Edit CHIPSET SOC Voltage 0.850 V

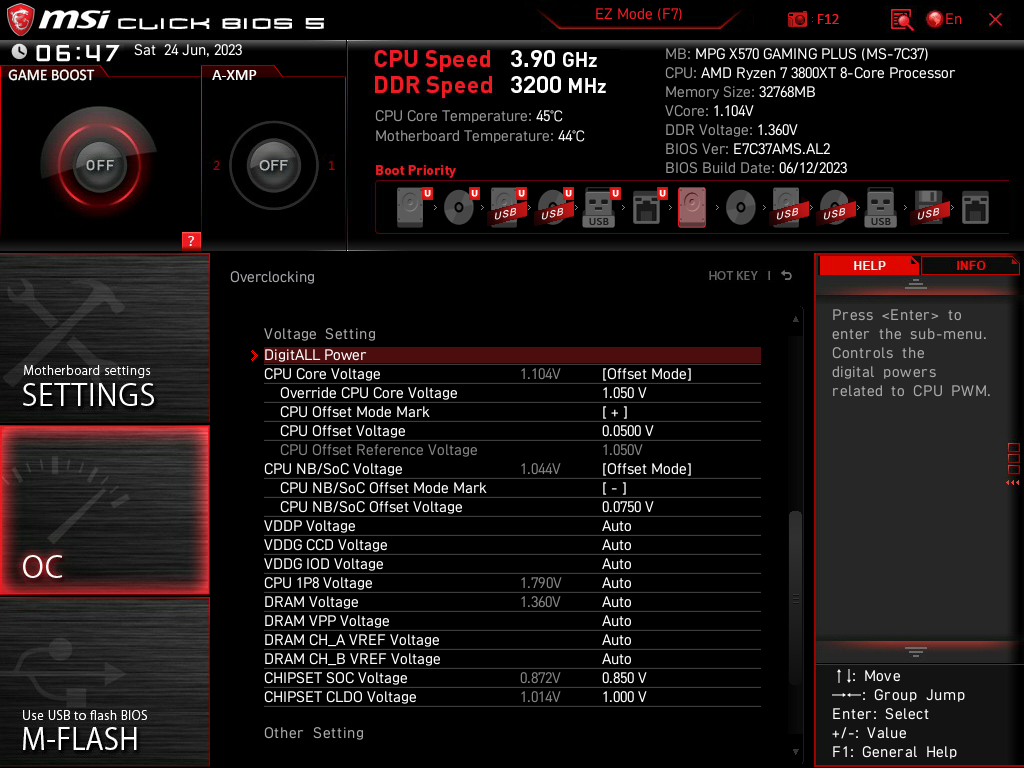click(x=624, y=678)
